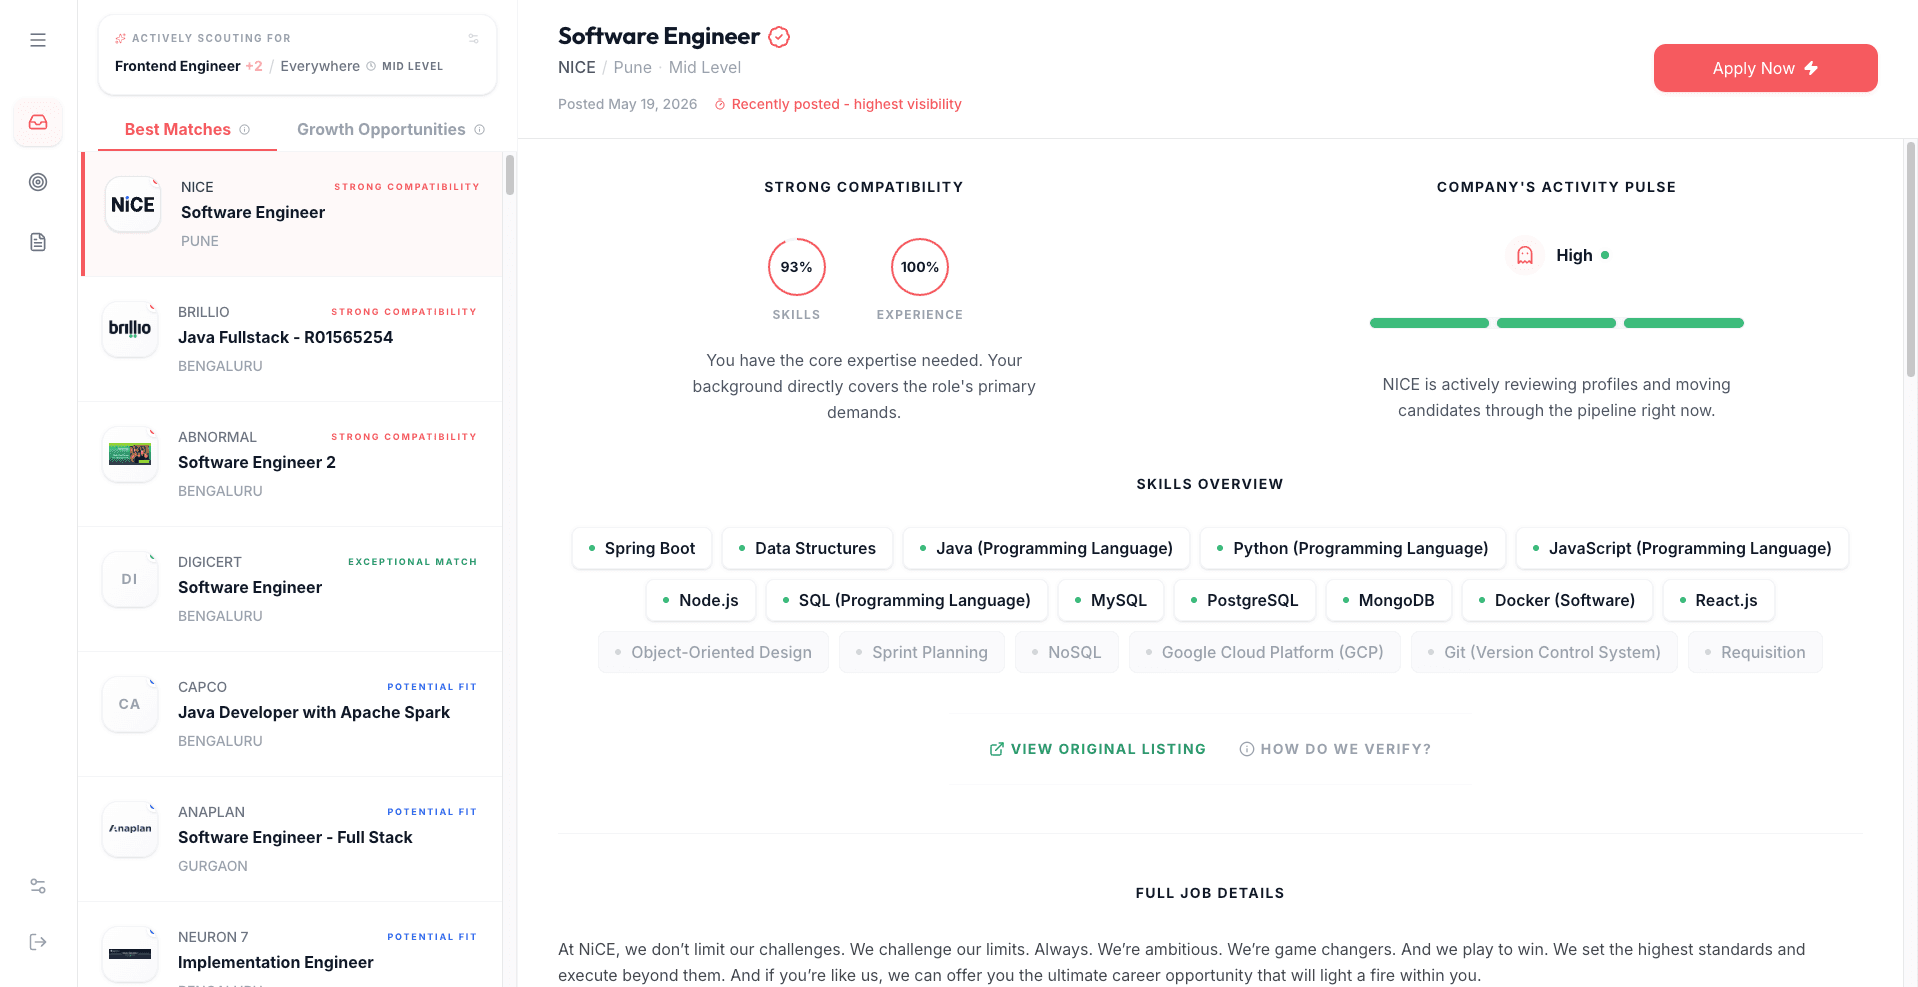The image size is (1918, 987).
Task: Select Anaplan Software Engineer - Full Stack
Action: click(x=291, y=839)
